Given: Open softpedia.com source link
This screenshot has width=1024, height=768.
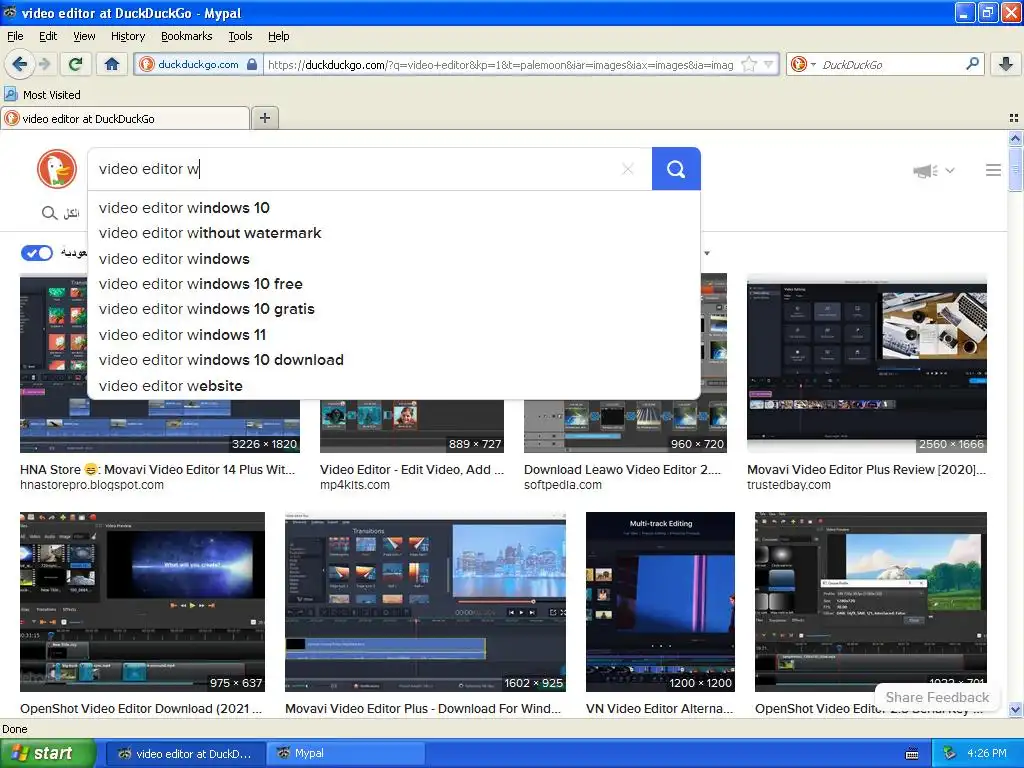Looking at the screenshot, I should pyautogui.click(x=563, y=485).
